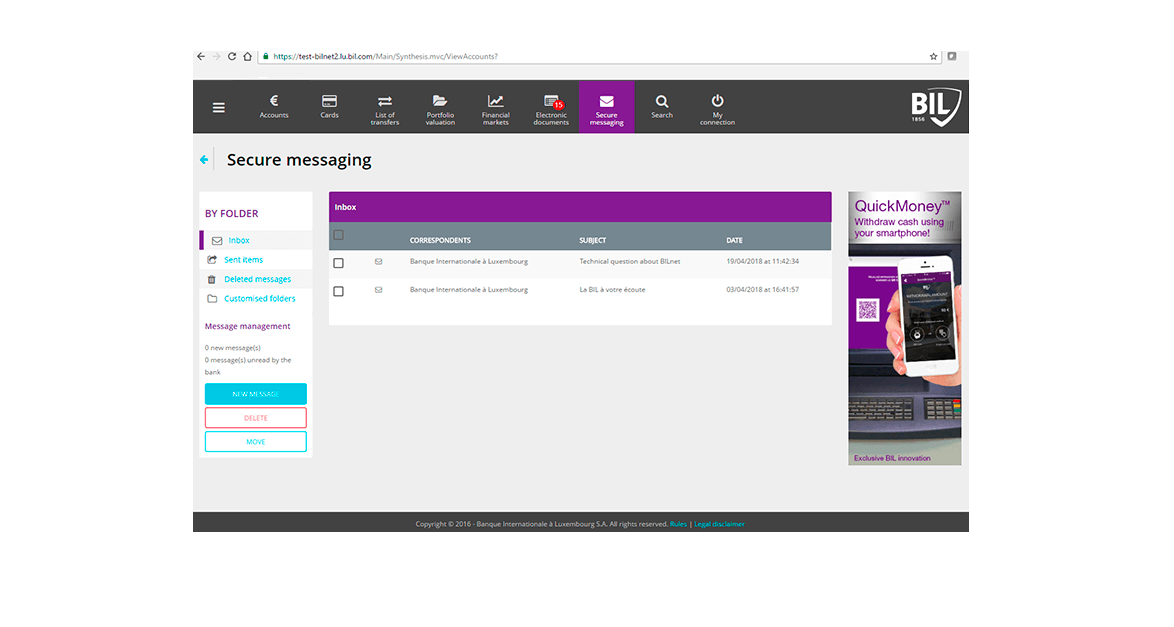The image size is (1174, 627).
Task: Click correspondent of 03/04/2018 message
Action: pyautogui.click(x=469, y=290)
